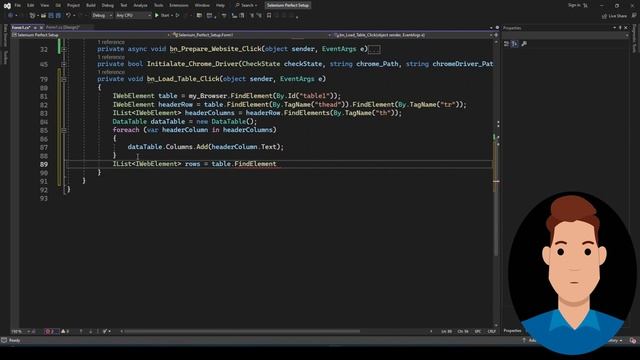Toggle auto hide pin on Properties panel
640x360 pixels.
[x=620, y=28]
